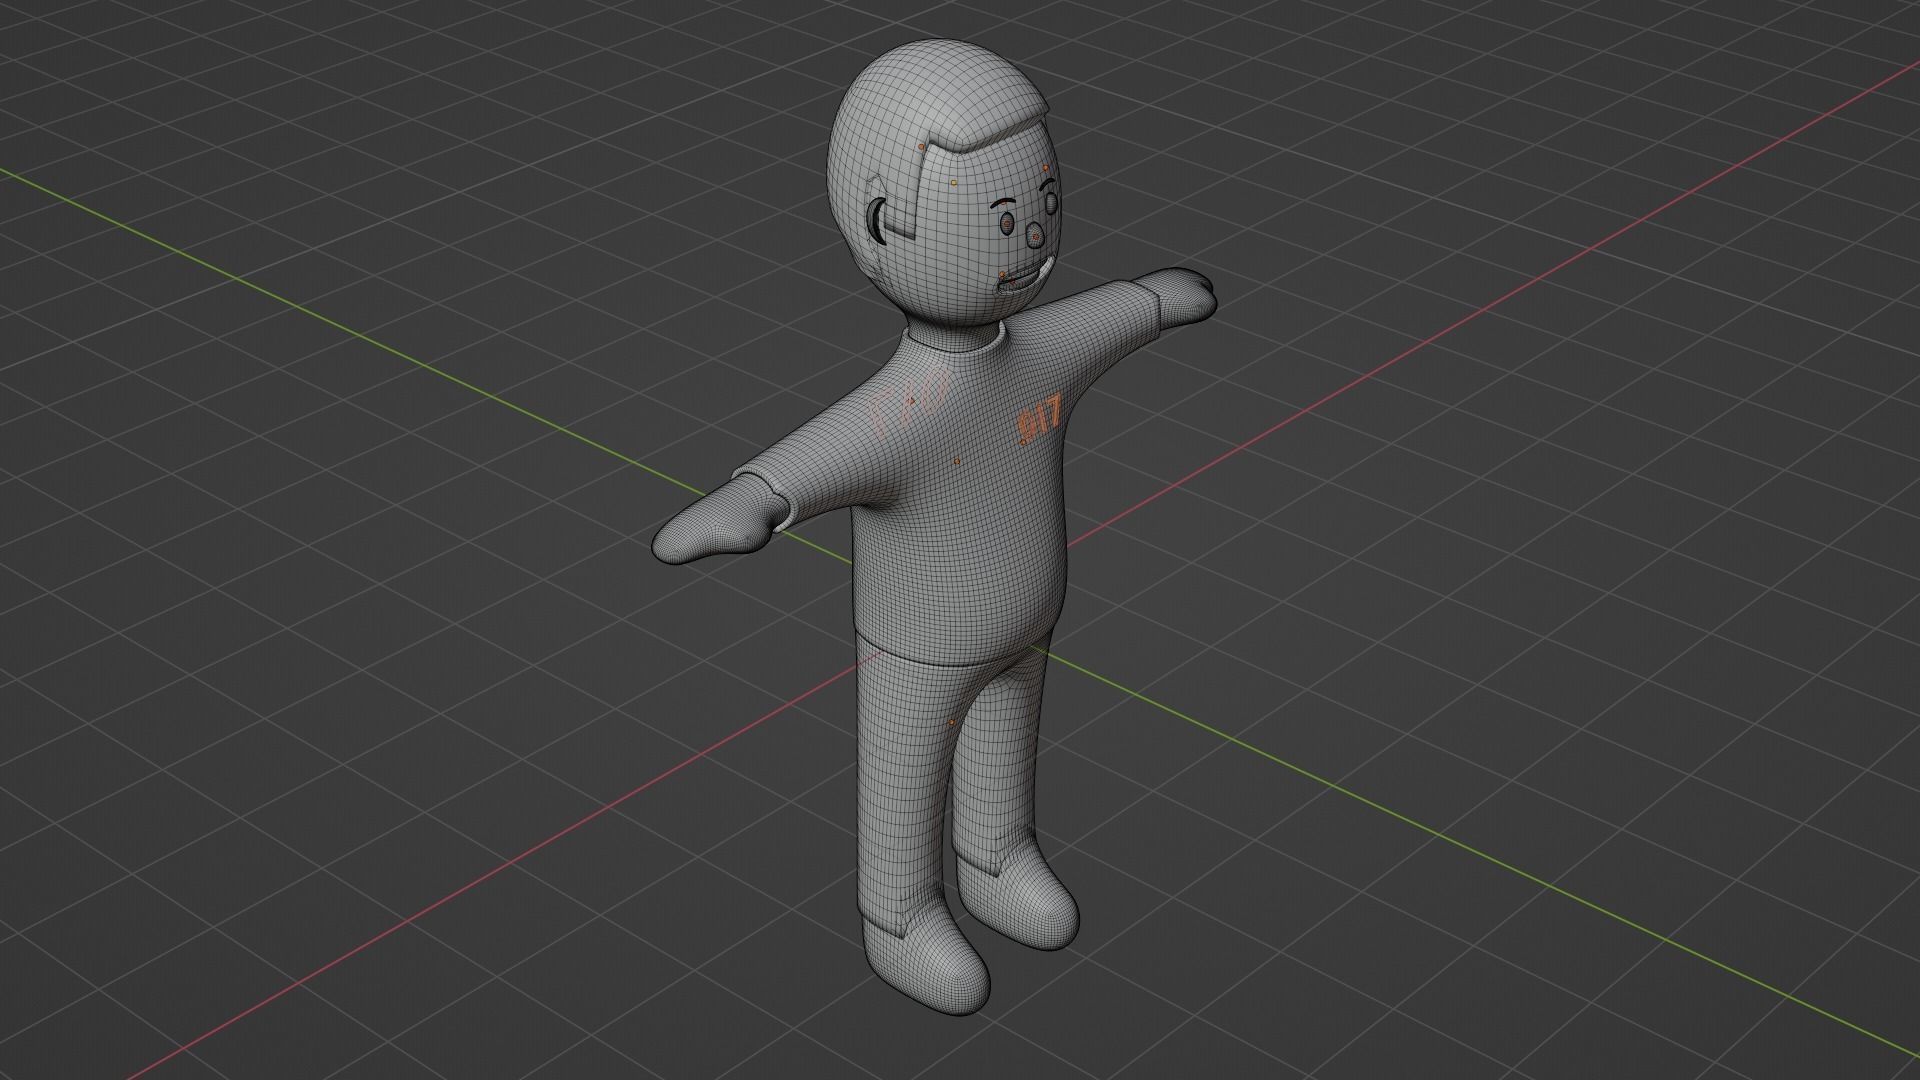Viewport: 1920px width, 1080px height.
Task: Select the character's ear mesh
Action: [x=877, y=221]
